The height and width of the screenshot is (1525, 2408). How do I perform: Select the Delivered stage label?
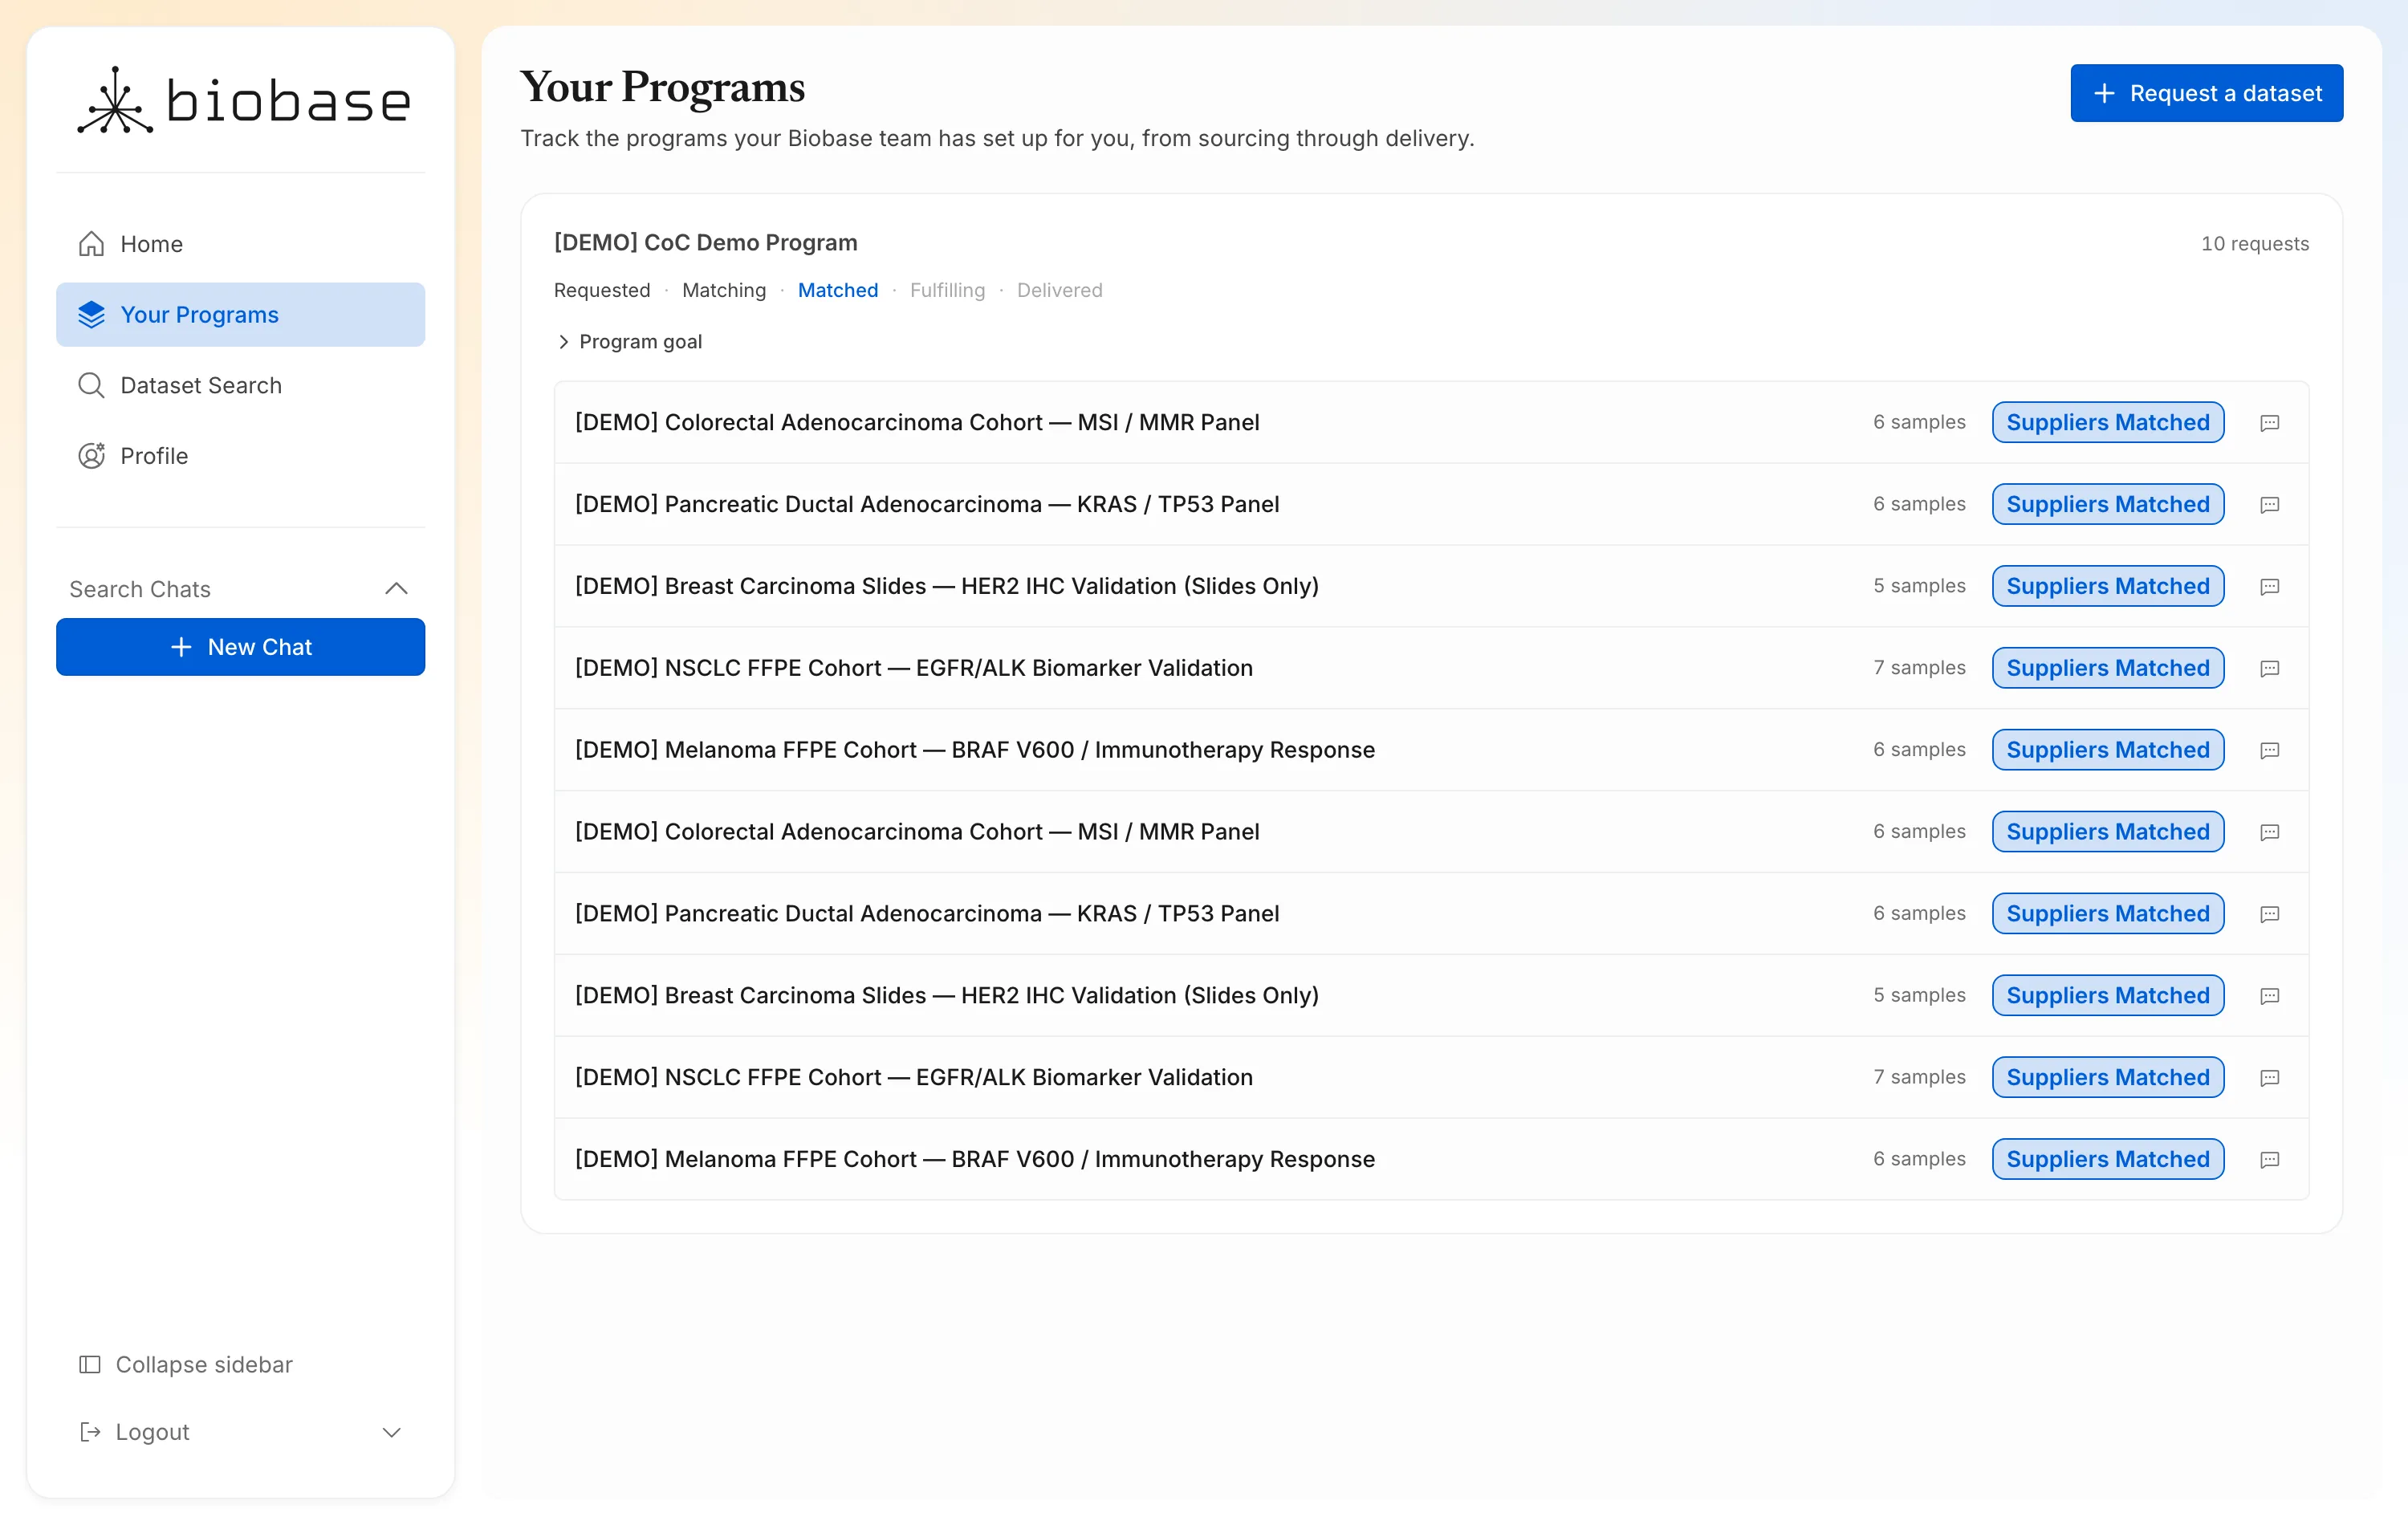click(1059, 290)
